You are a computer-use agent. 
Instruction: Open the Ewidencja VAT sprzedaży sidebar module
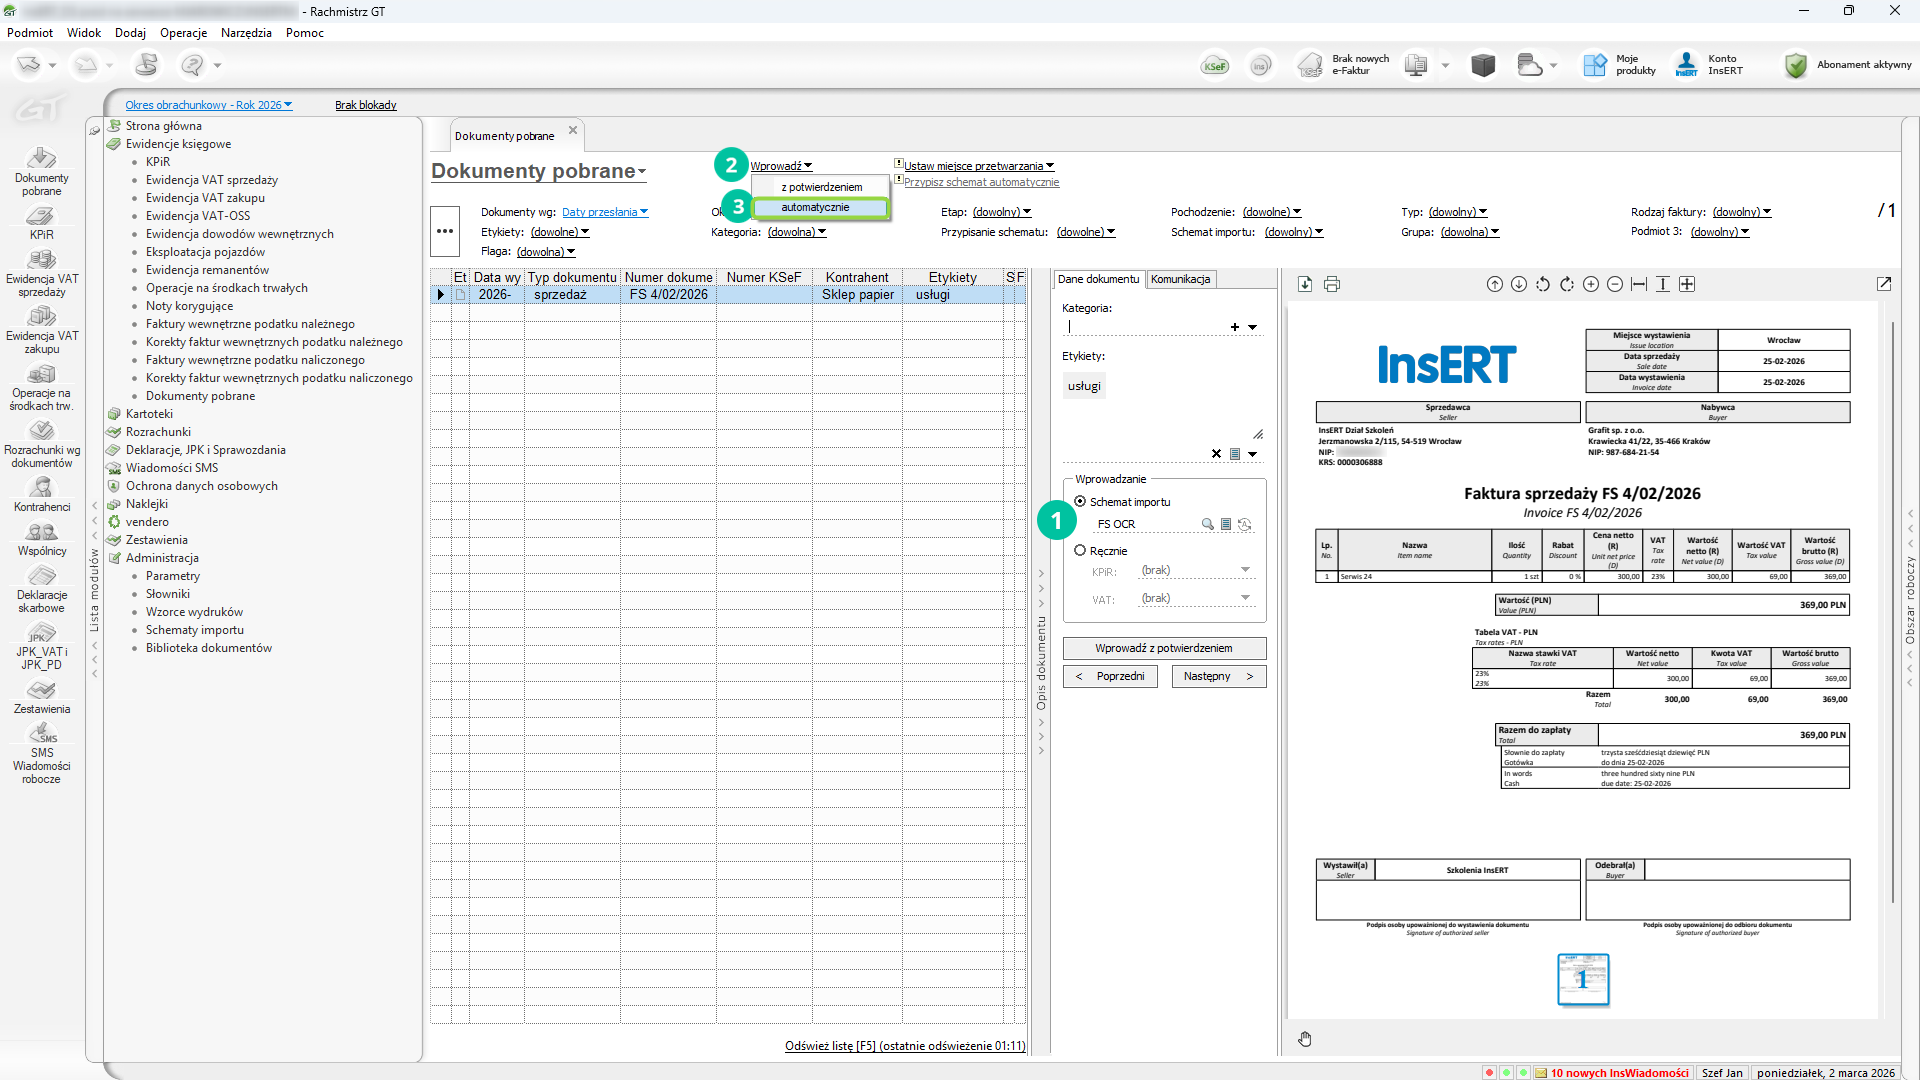coord(41,272)
